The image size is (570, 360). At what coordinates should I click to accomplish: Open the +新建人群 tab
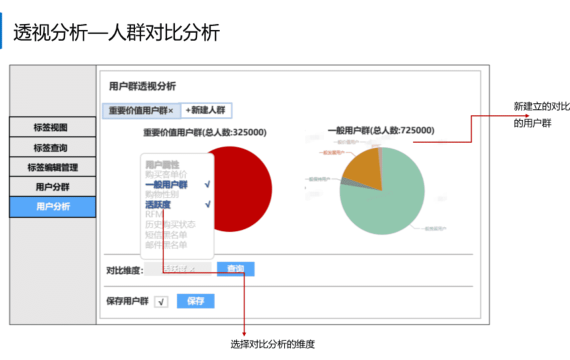point(206,110)
